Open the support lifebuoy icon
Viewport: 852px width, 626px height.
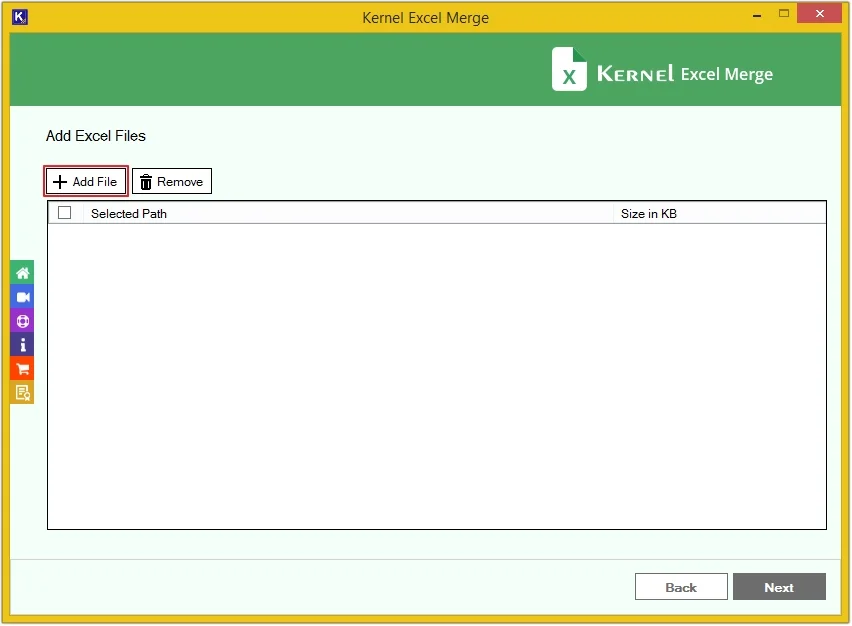tap(22, 321)
